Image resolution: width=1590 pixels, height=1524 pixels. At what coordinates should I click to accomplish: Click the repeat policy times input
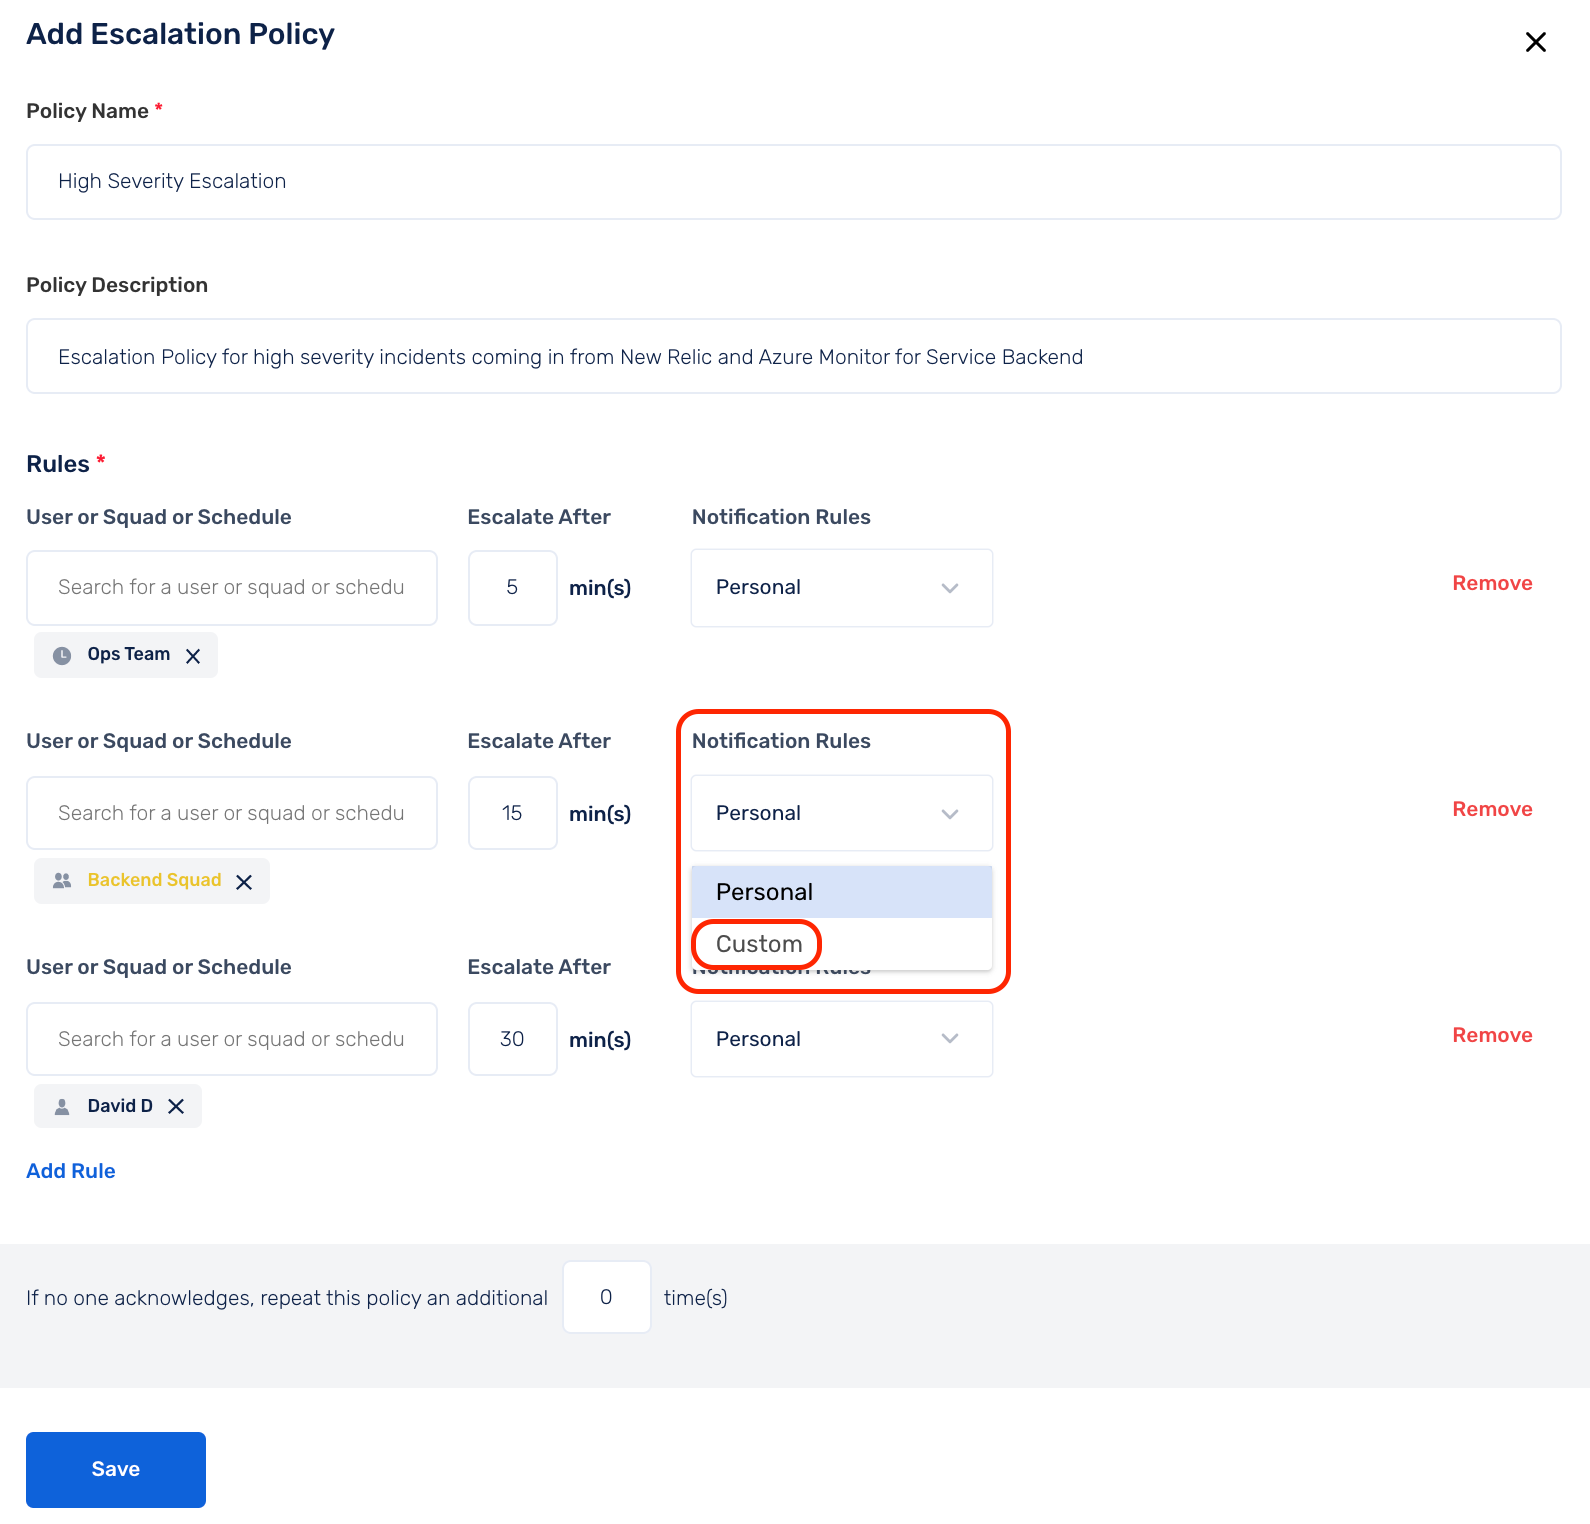606,1297
